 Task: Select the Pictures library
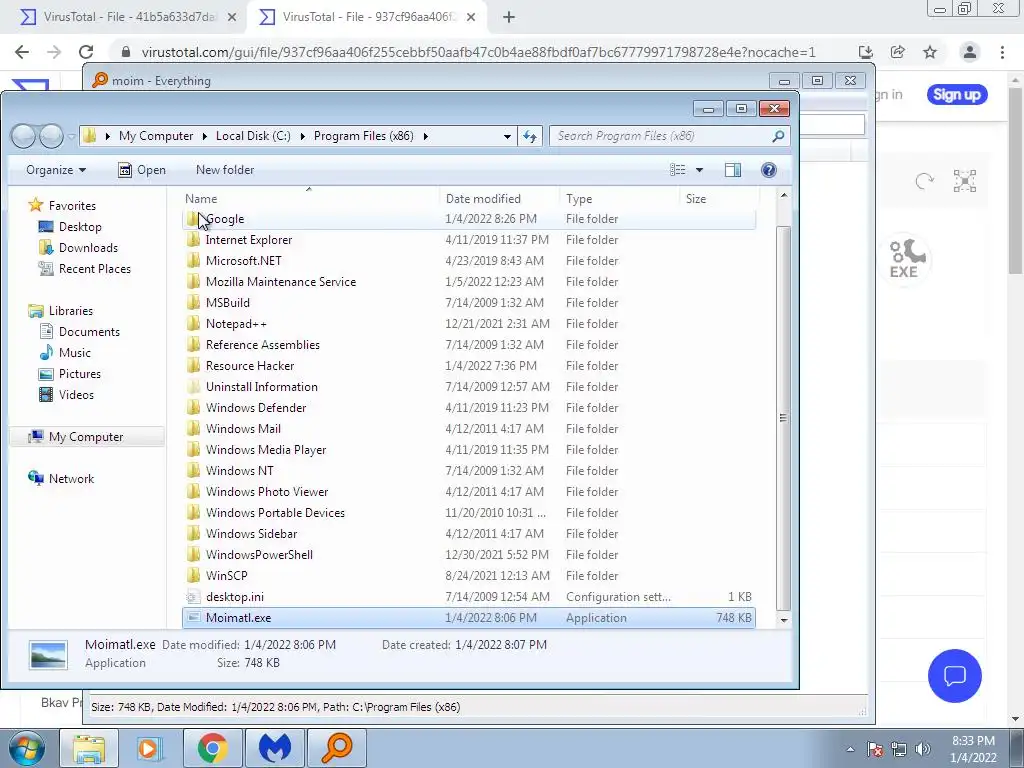(x=80, y=374)
